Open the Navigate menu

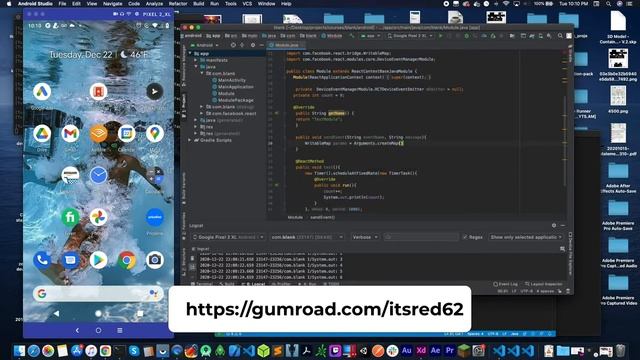tap(112, 4)
